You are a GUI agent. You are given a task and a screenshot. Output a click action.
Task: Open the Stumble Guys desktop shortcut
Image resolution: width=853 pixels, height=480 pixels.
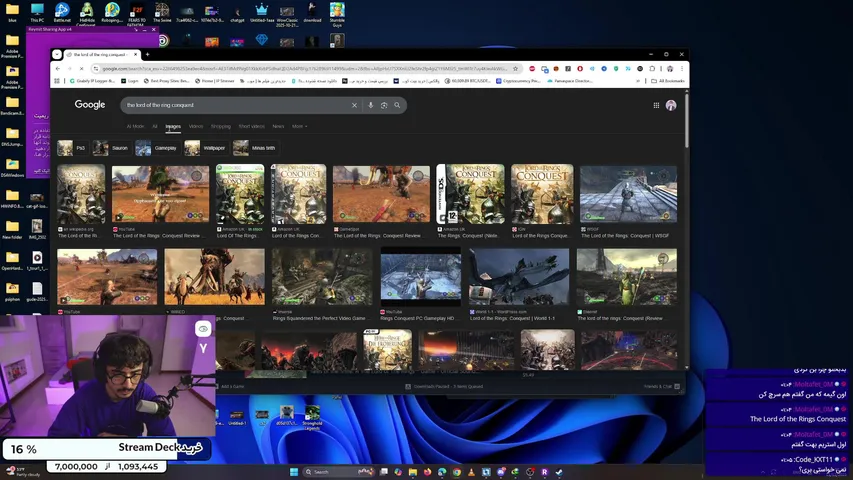coord(337,14)
